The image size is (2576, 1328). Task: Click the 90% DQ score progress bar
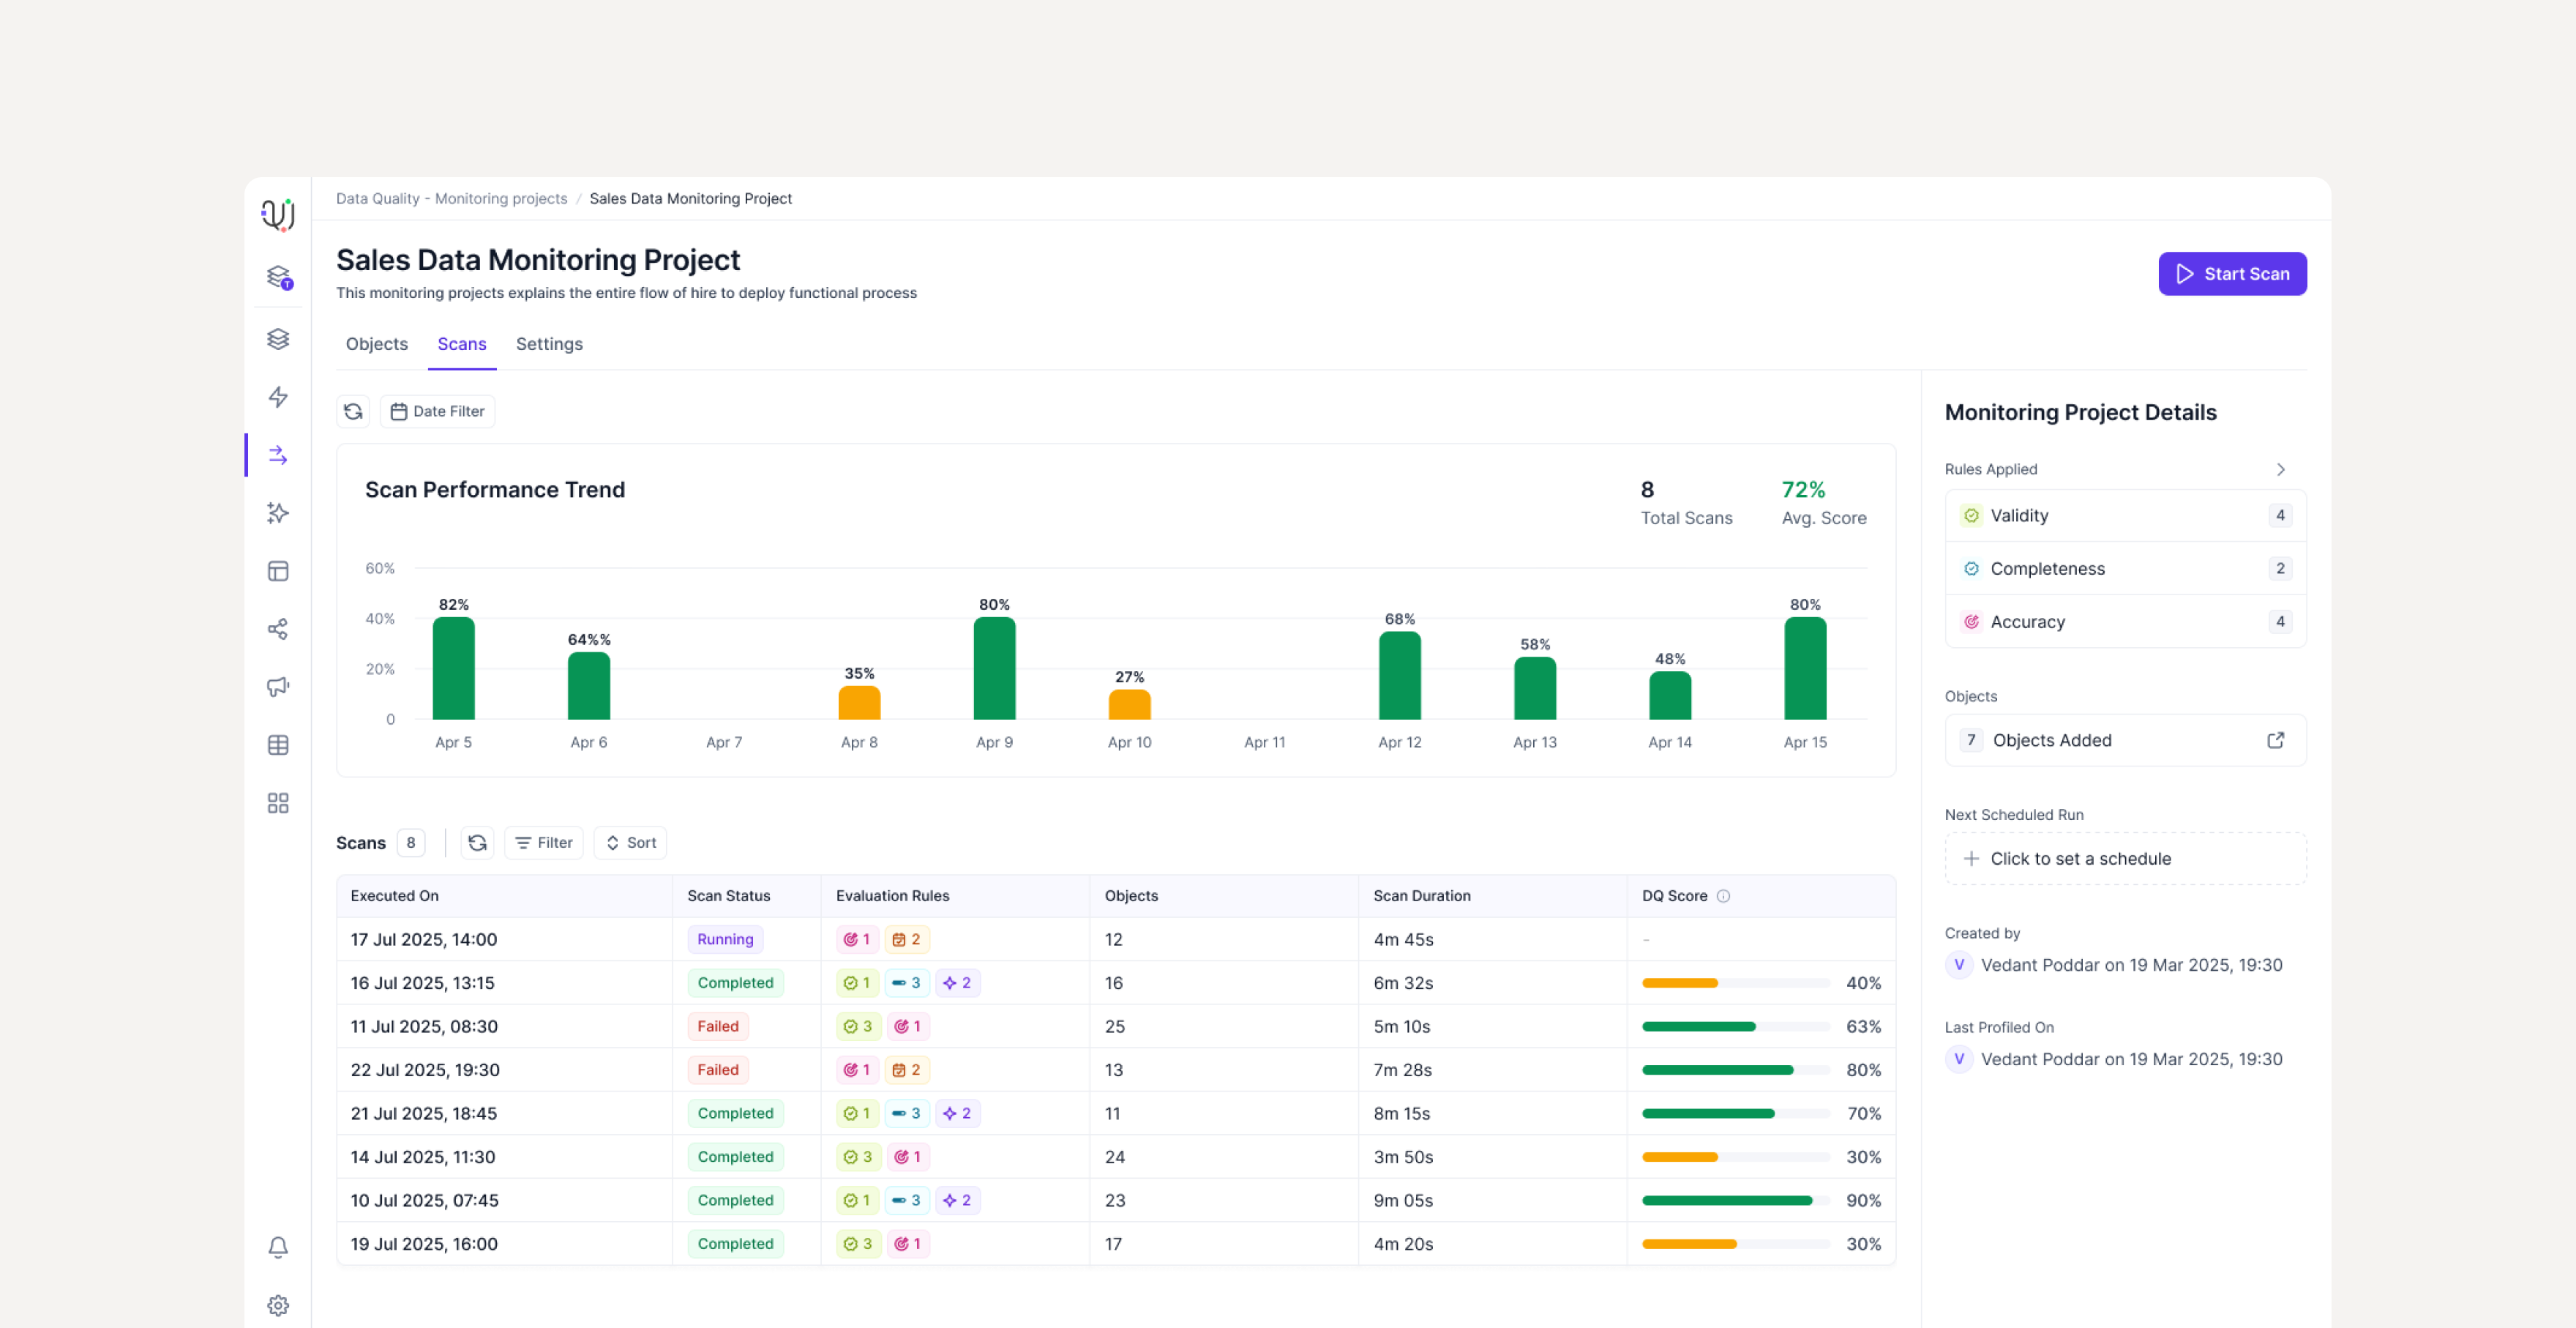(1735, 1200)
